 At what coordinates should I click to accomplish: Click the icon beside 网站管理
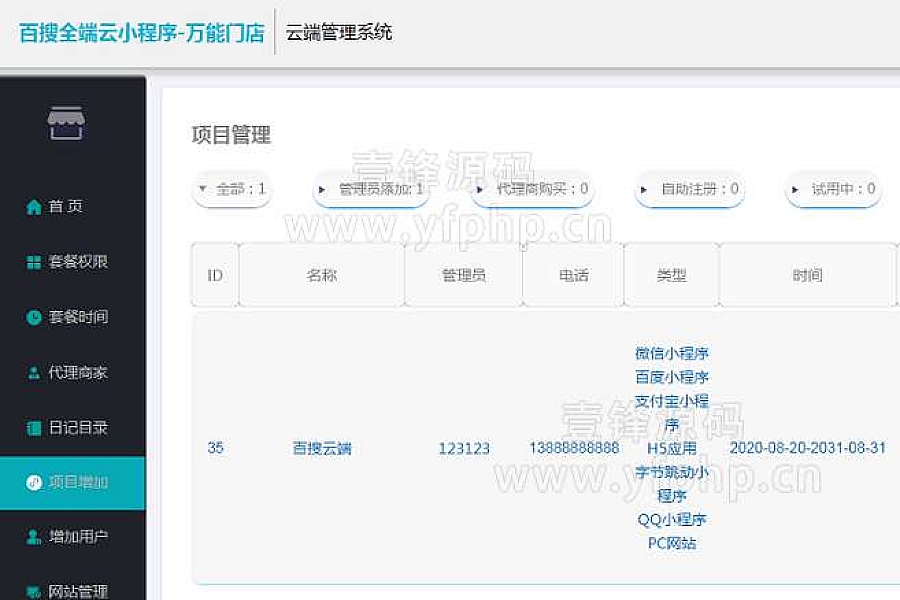[34, 591]
